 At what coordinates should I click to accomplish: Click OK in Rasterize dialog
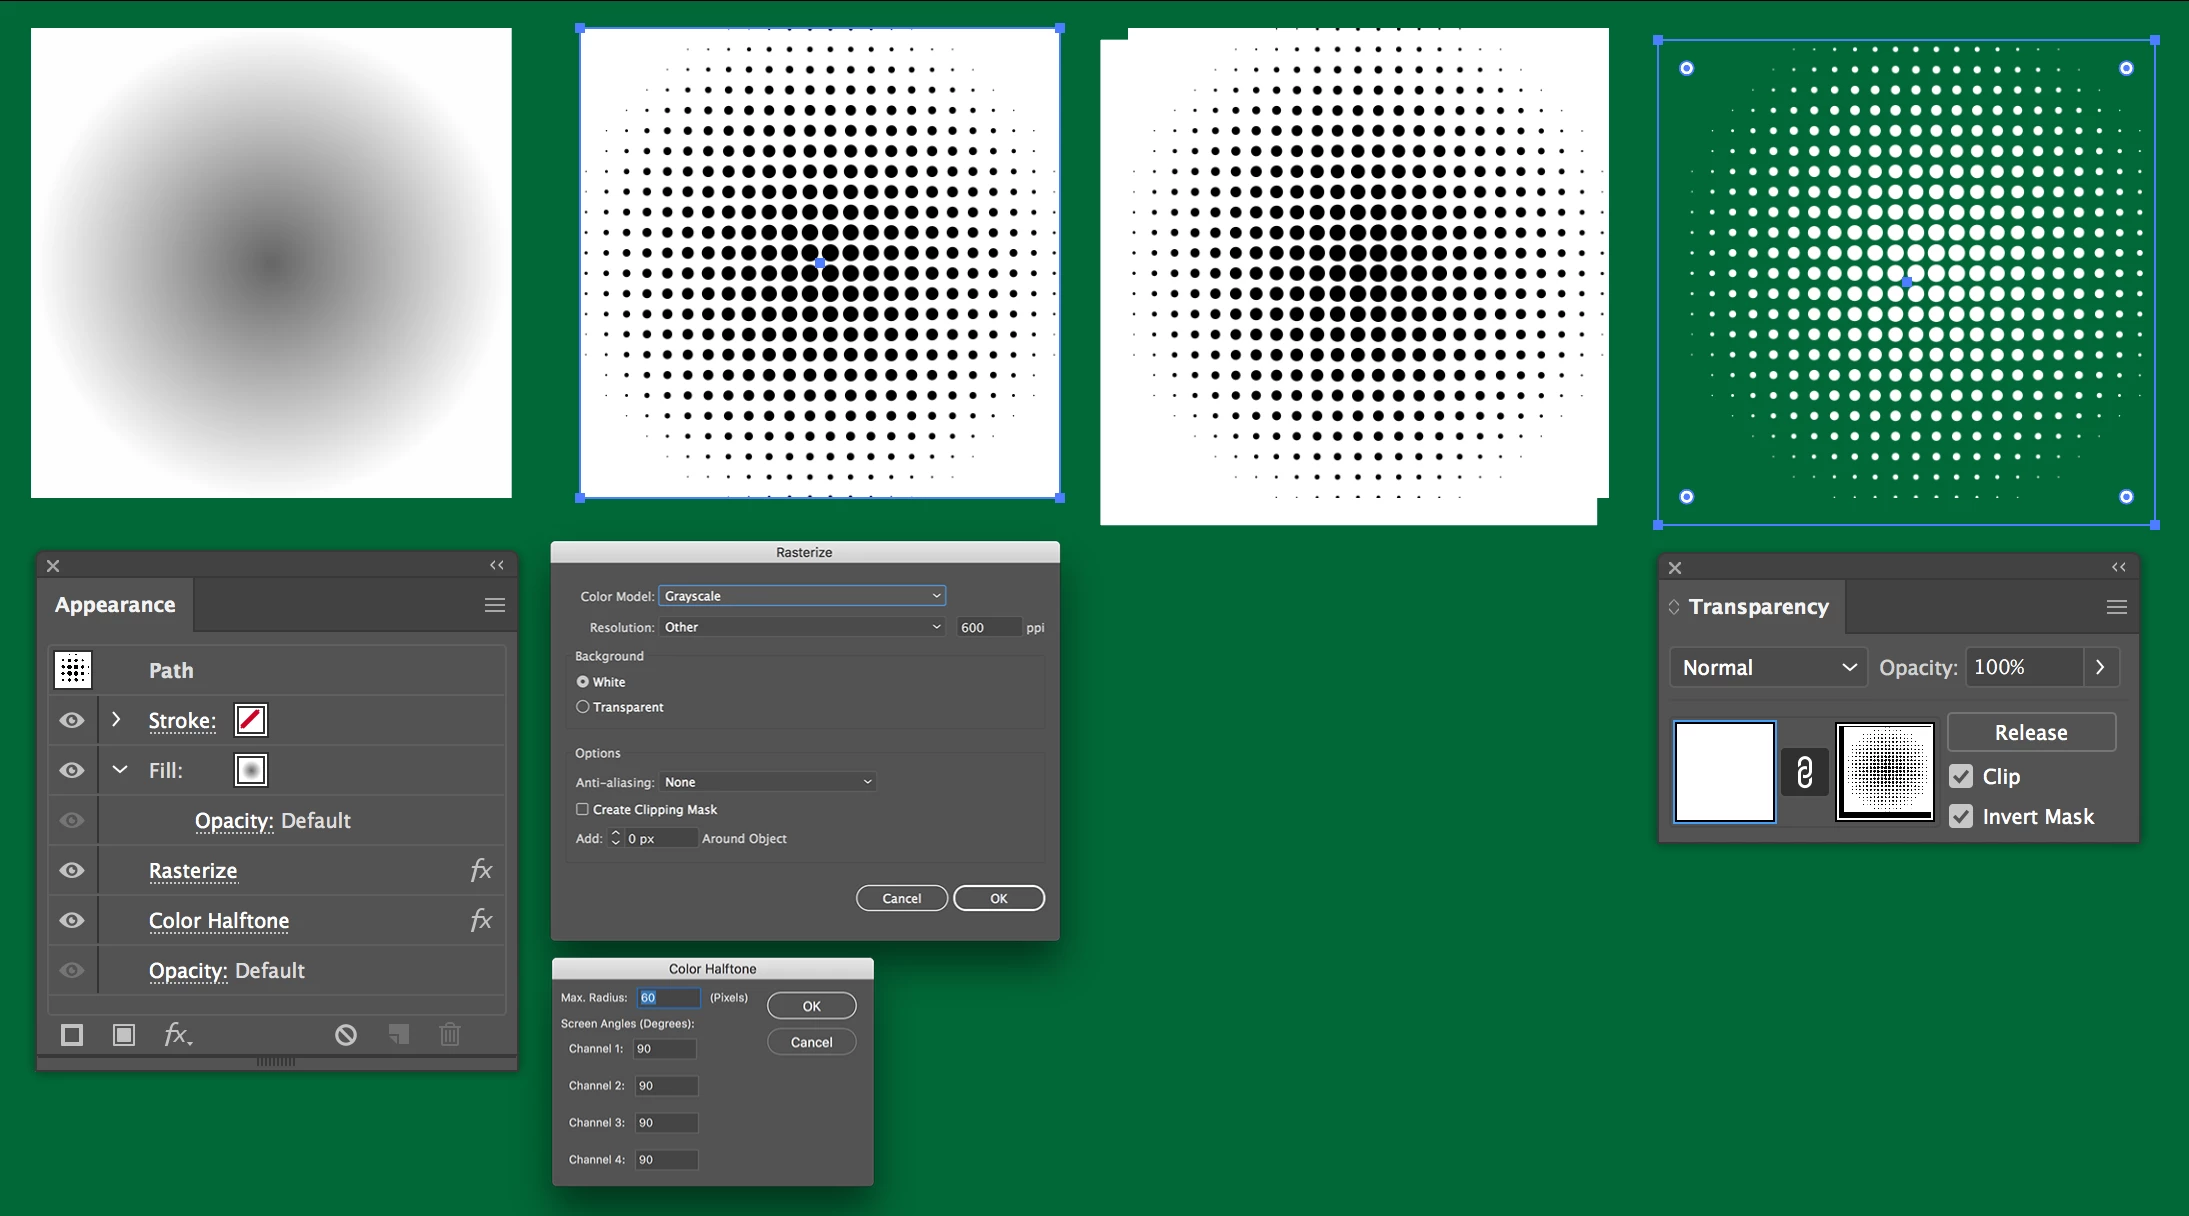999,898
